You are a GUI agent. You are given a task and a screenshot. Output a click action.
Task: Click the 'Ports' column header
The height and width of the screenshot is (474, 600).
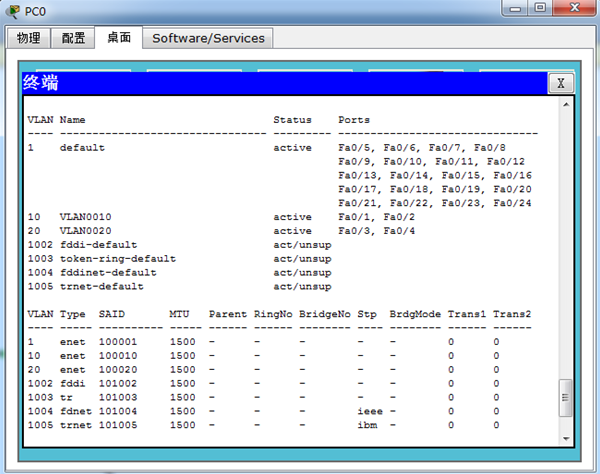click(354, 120)
